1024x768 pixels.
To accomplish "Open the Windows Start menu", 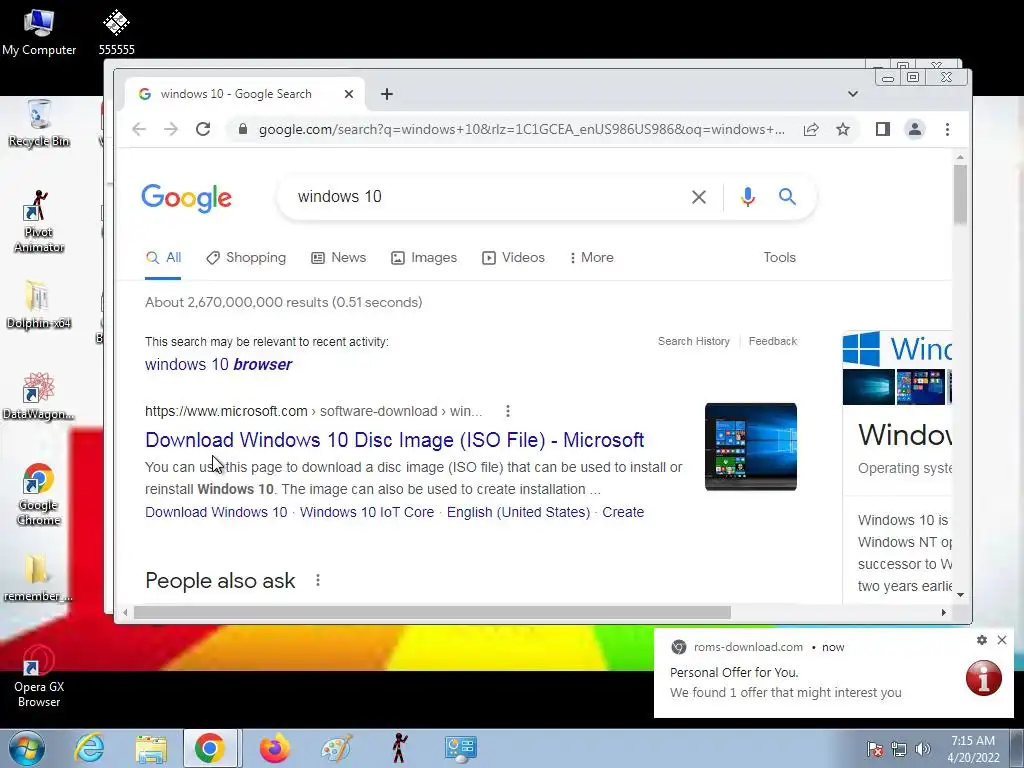I will pos(27,748).
